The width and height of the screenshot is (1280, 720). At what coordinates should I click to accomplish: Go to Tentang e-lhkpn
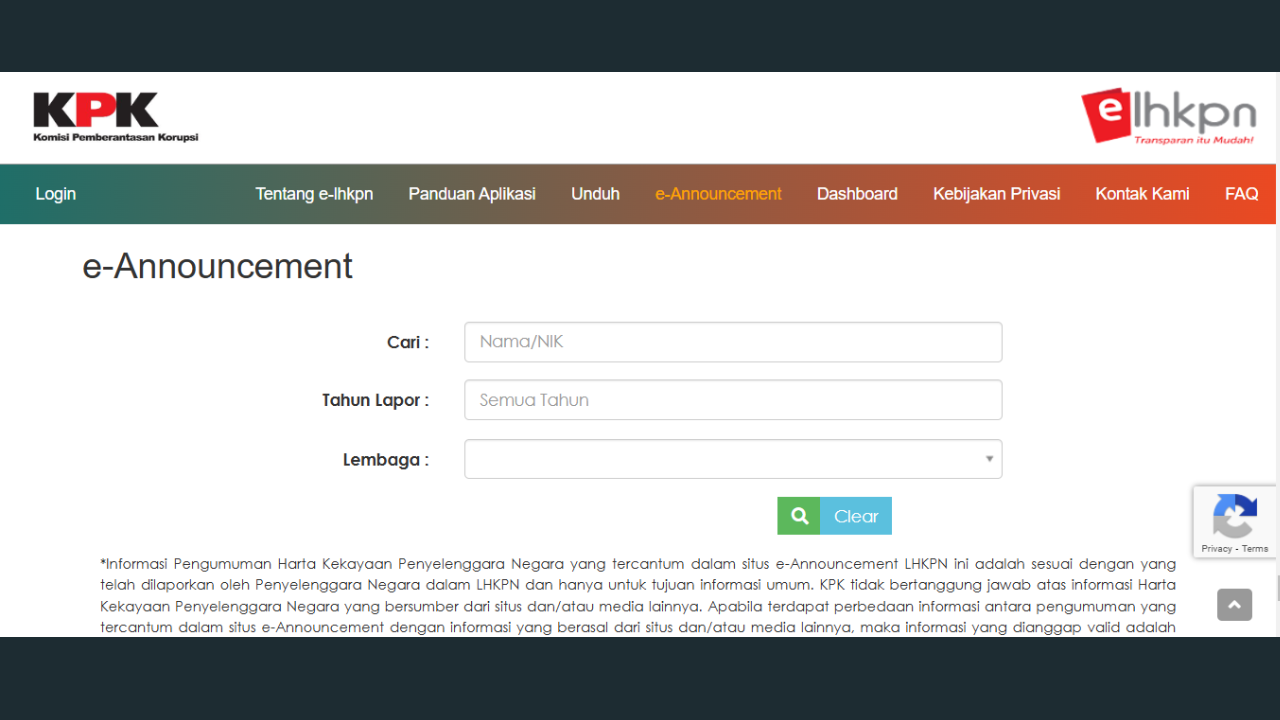click(314, 194)
